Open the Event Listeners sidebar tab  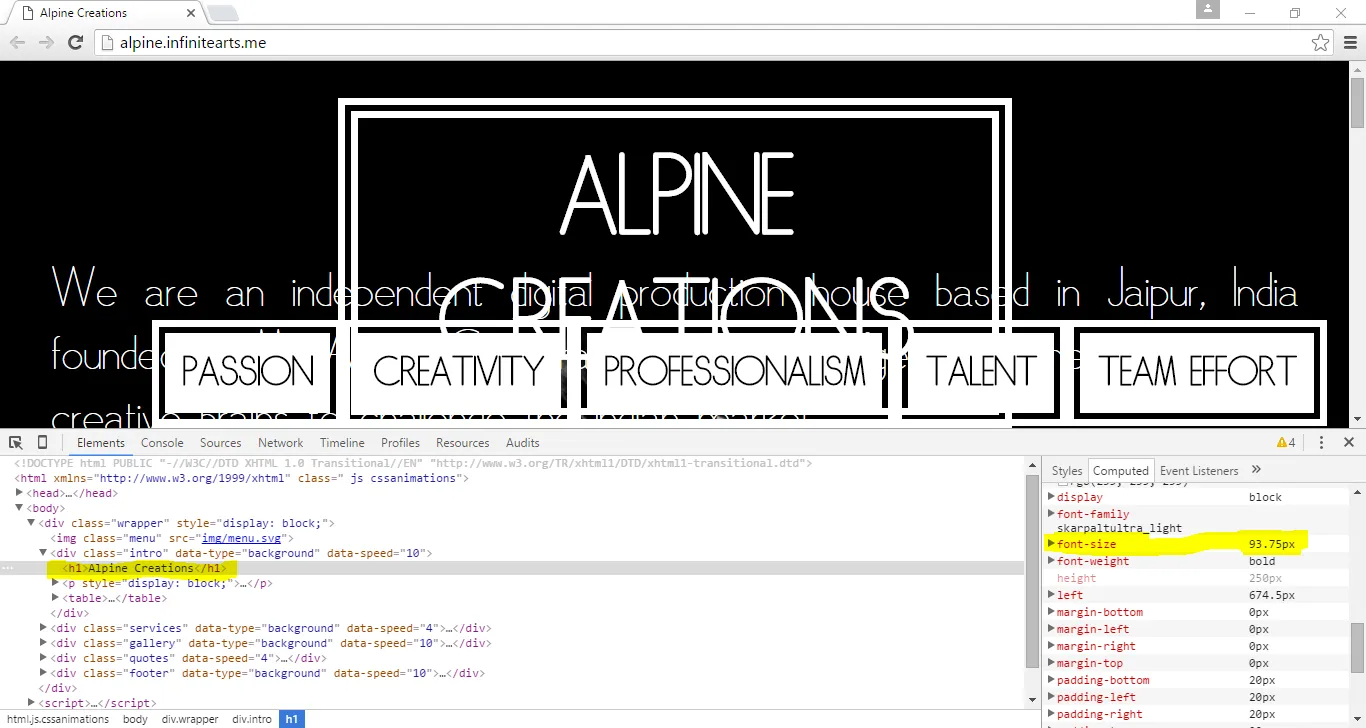pyautogui.click(x=1199, y=471)
